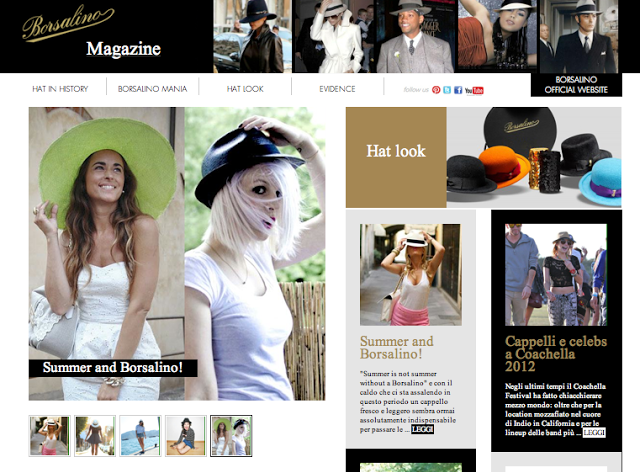Select second slideshow thumbnail with dark dress
Viewport: 640px width, 472px height.
95,436
